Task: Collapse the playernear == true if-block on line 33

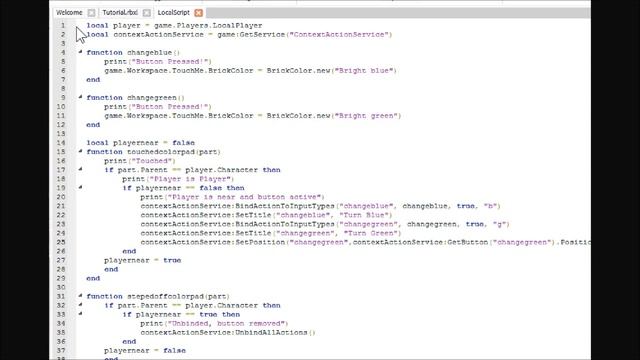Action: click(x=80, y=314)
